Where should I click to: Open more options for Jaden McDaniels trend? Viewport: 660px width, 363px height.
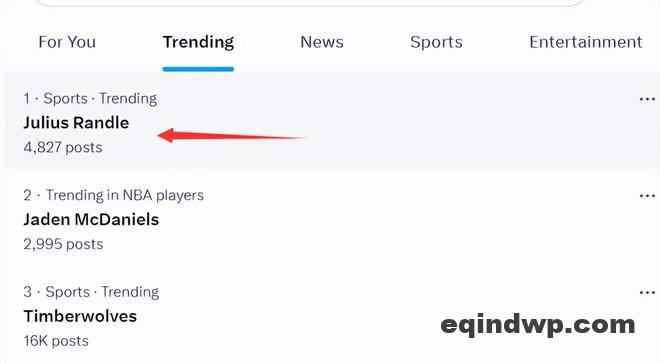click(647, 196)
